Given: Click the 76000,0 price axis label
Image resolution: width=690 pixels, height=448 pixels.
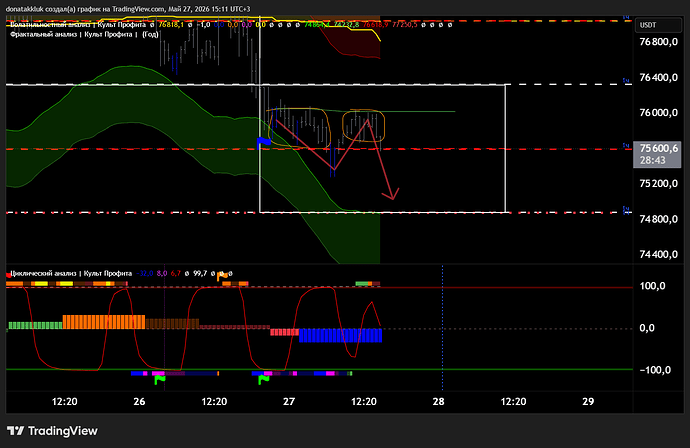Looking at the screenshot, I should coord(658,113).
